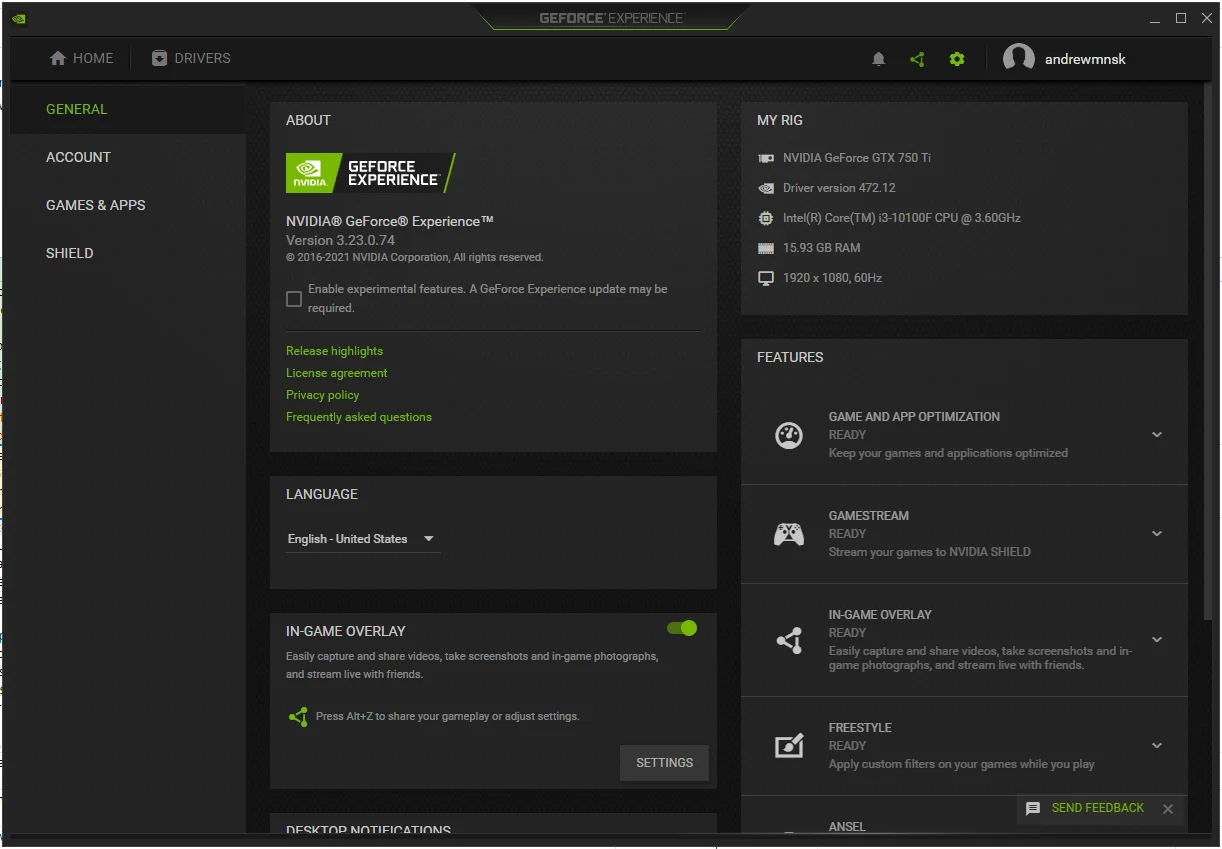Viewport: 1222px width, 849px height.
Task: Open the Privacy policy link
Action: [x=322, y=395]
